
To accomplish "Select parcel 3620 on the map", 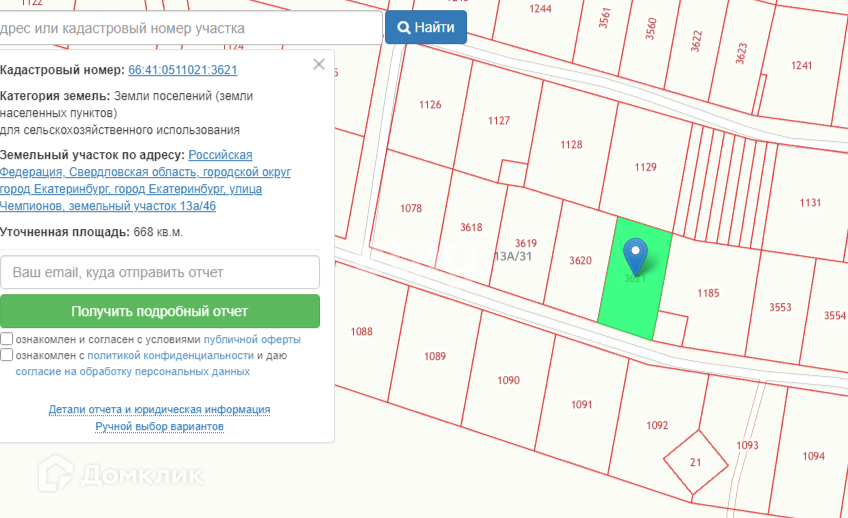I will point(580,261).
